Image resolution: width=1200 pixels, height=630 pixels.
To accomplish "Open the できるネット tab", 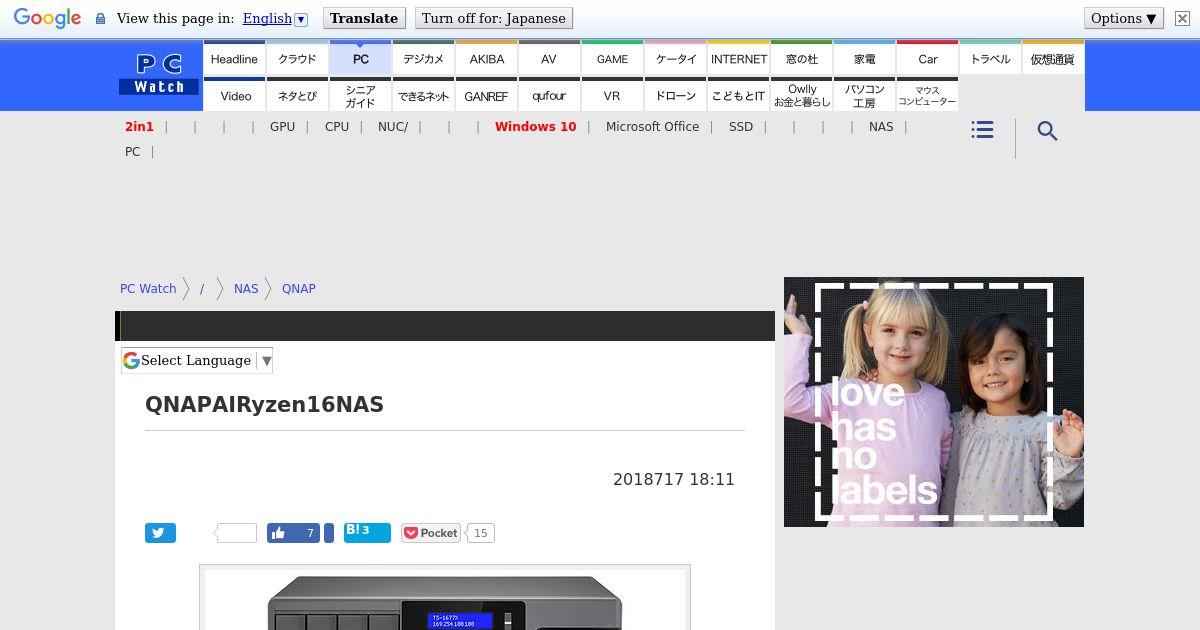I will (x=424, y=96).
